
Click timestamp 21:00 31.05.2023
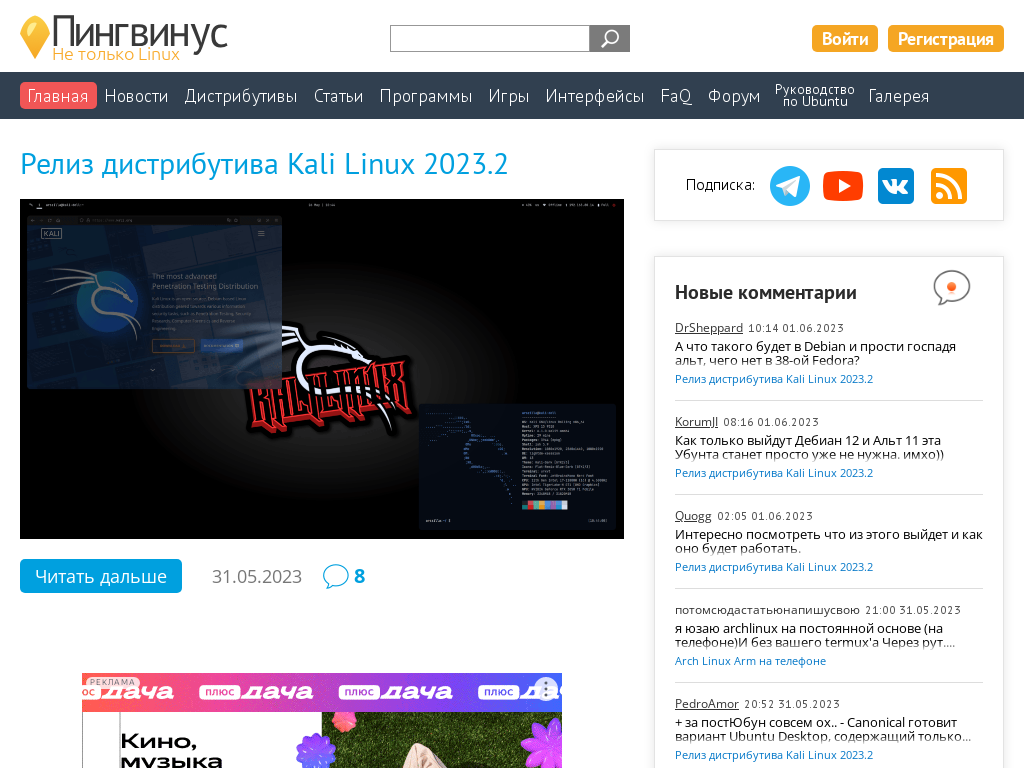coord(913,611)
